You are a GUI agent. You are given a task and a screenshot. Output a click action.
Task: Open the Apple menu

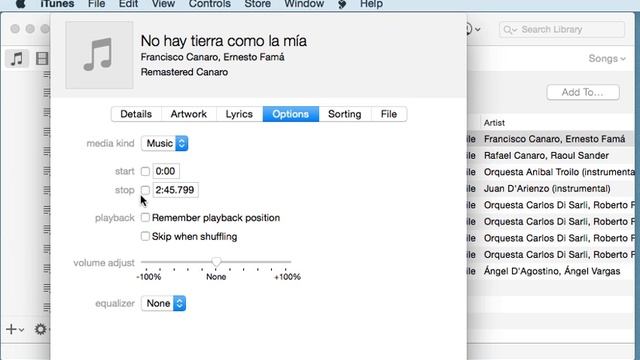point(20,4)
